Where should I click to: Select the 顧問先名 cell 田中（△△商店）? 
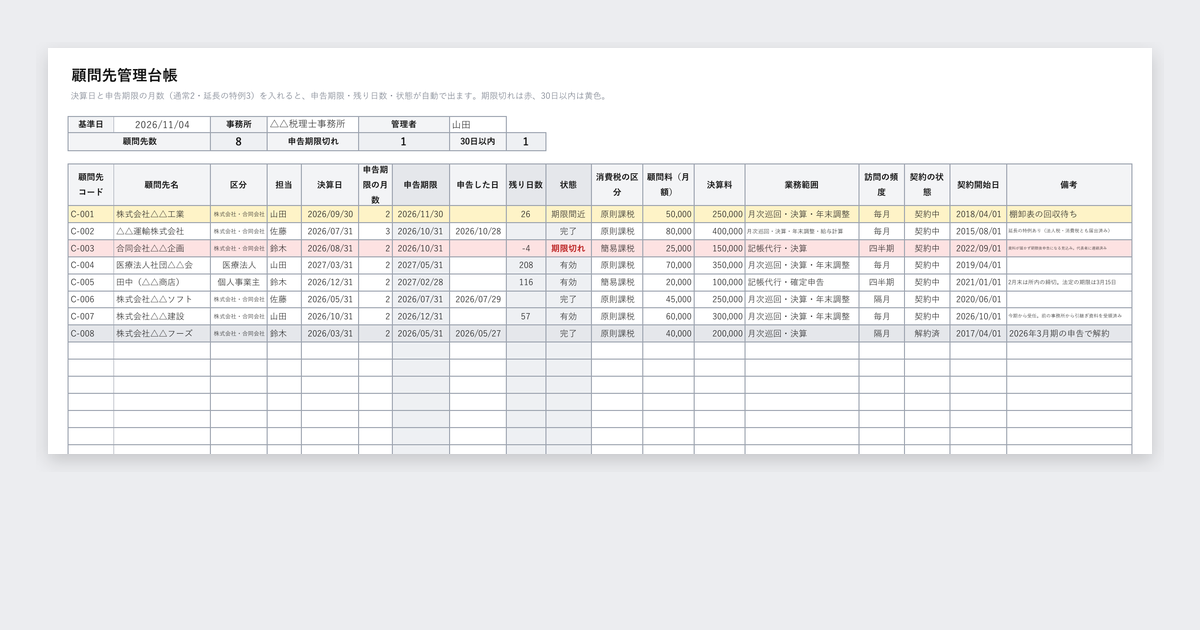[x=162, y=282]
